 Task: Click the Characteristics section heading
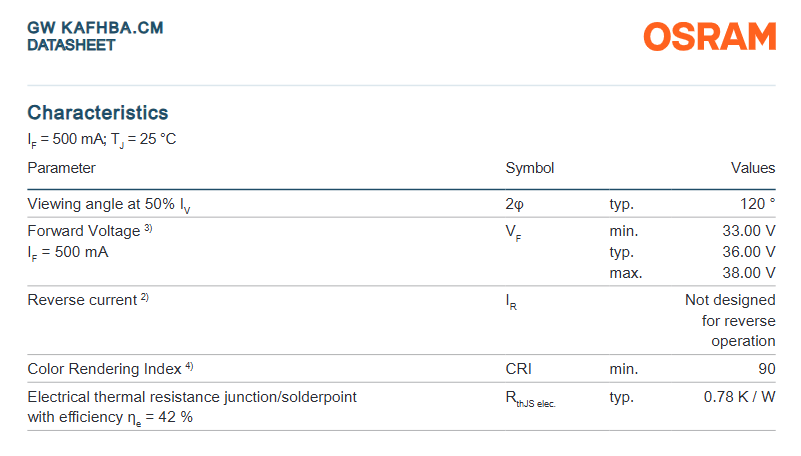pos(98,112)
